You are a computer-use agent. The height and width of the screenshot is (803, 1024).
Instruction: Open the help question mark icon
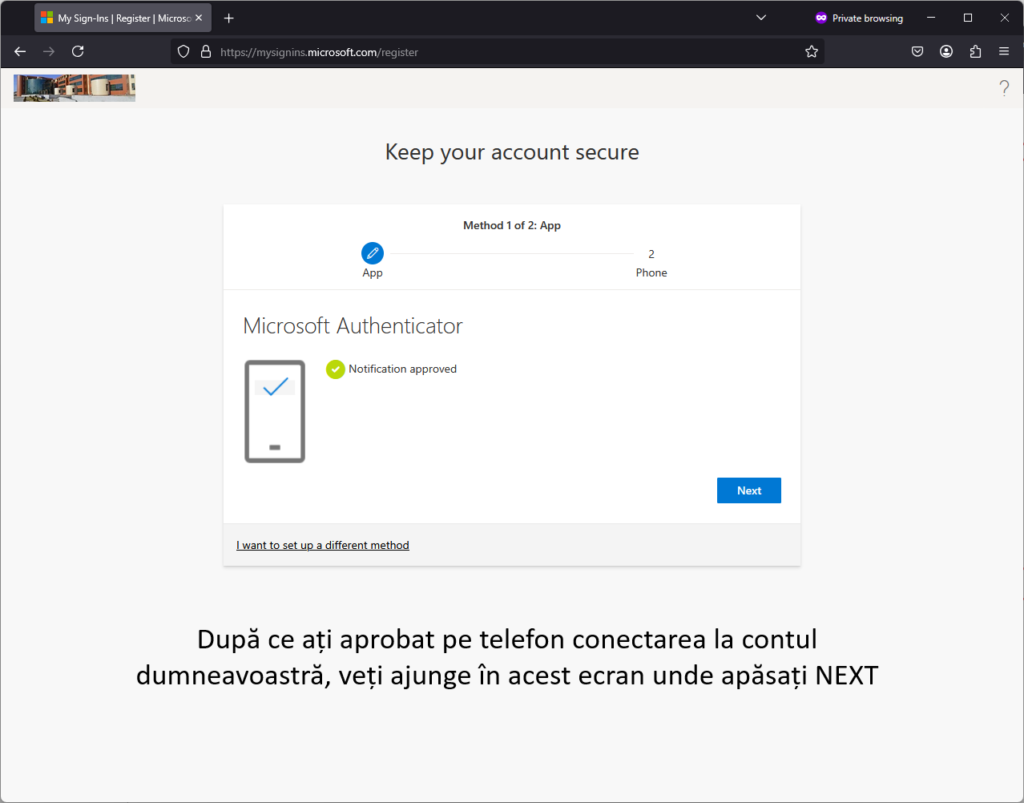(x=1004, y=87)
